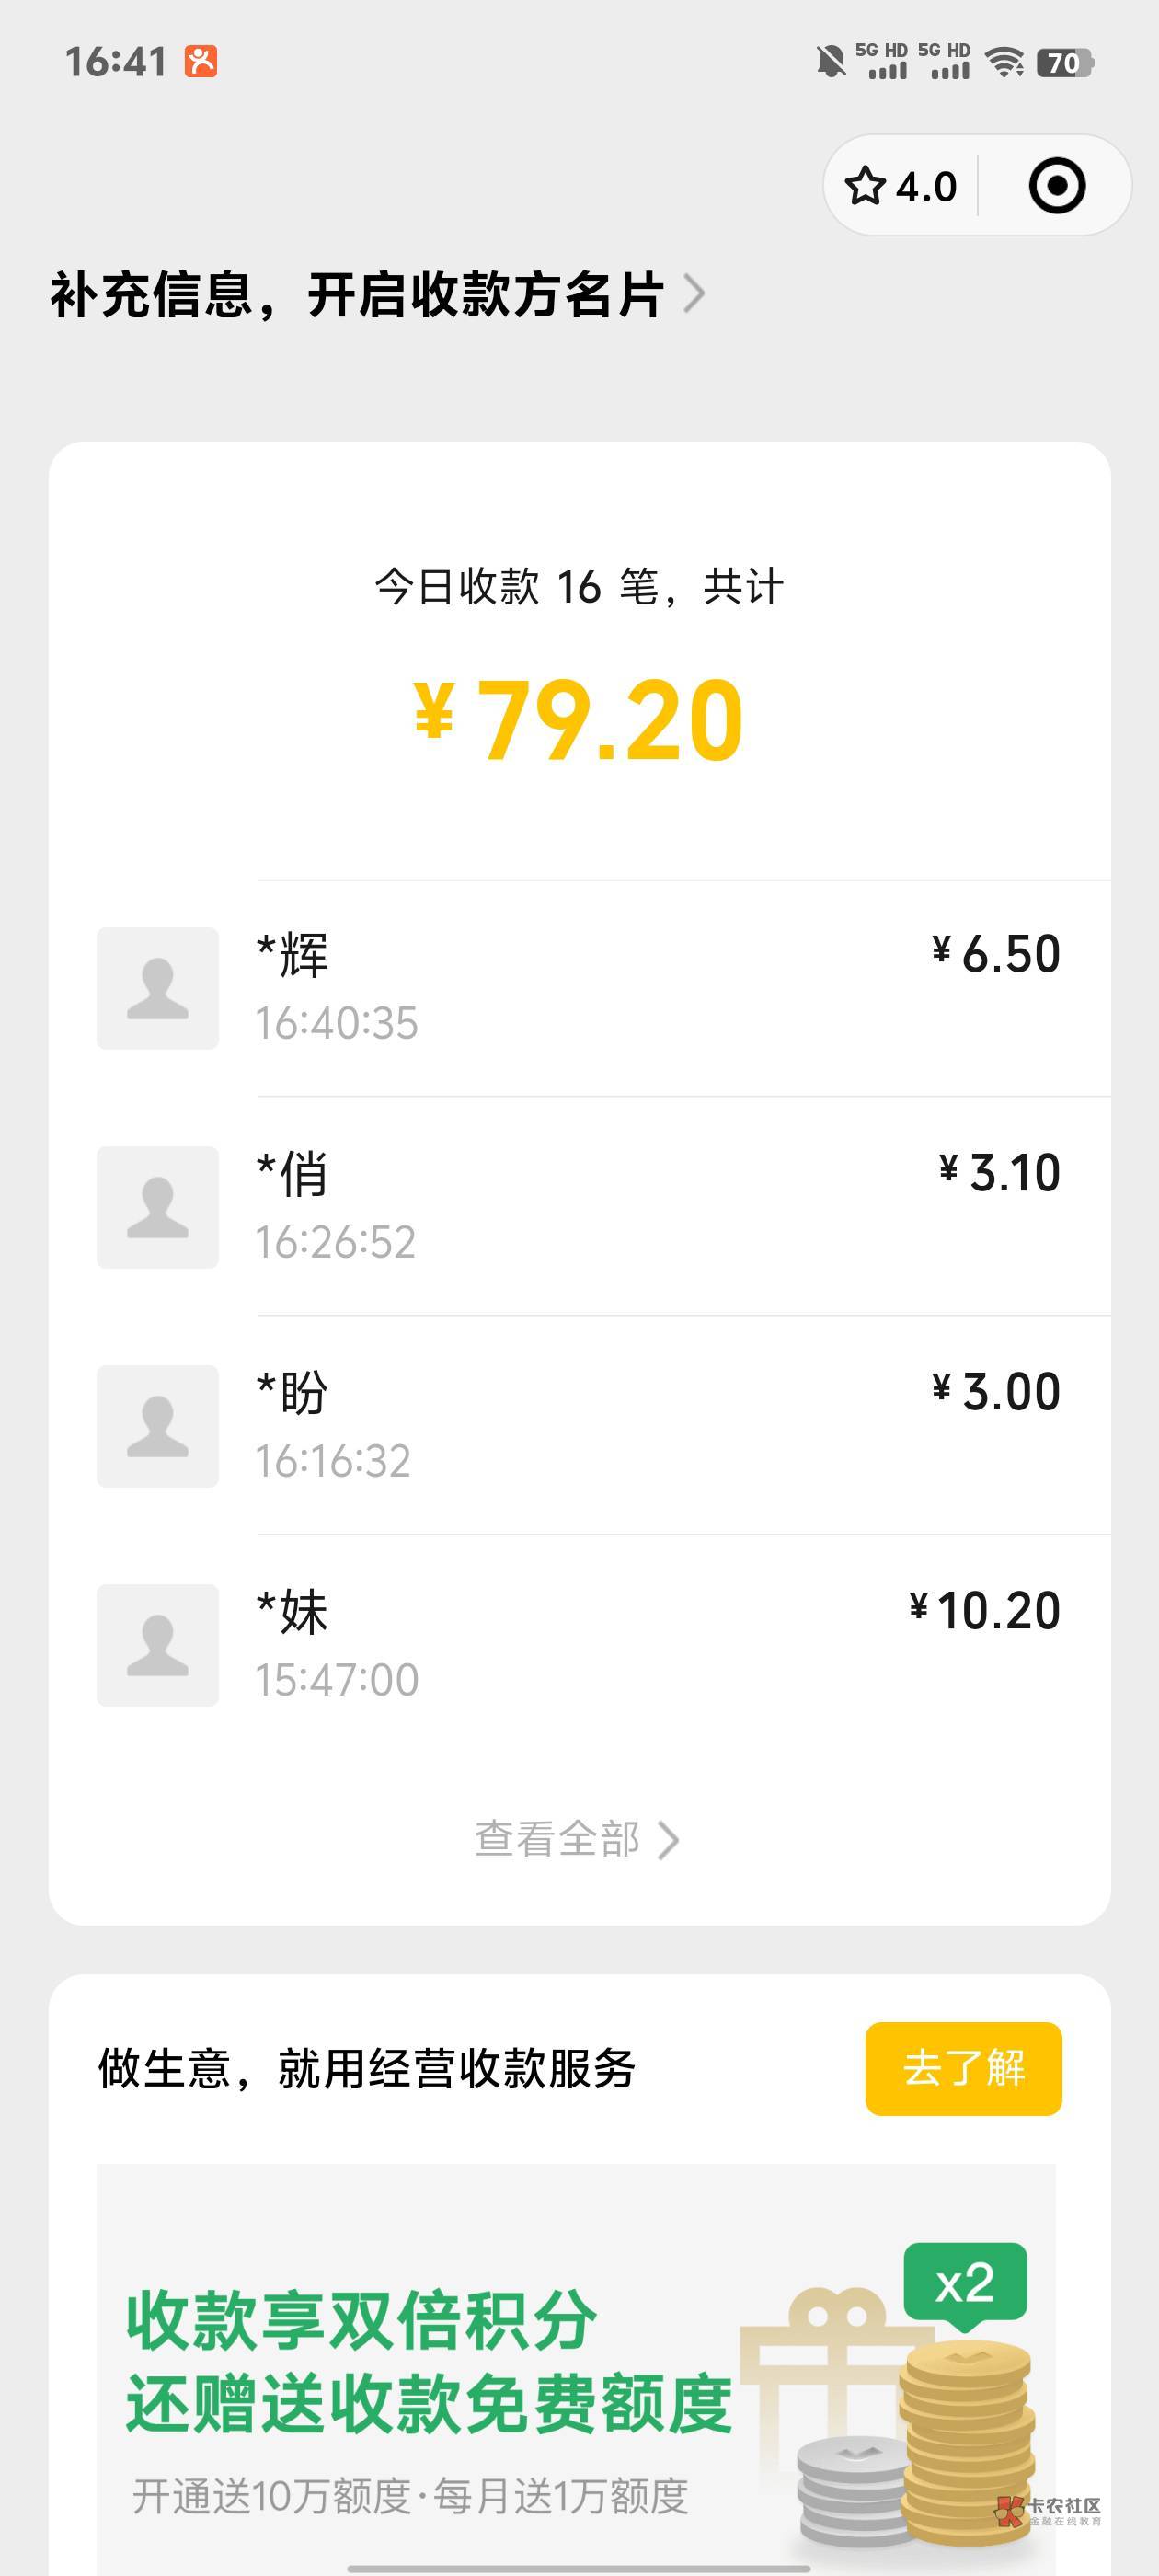Tap the mini program close target icon
Image resolution: width=1159 pixels, height=2576 pixels.
click(1056, 186)
